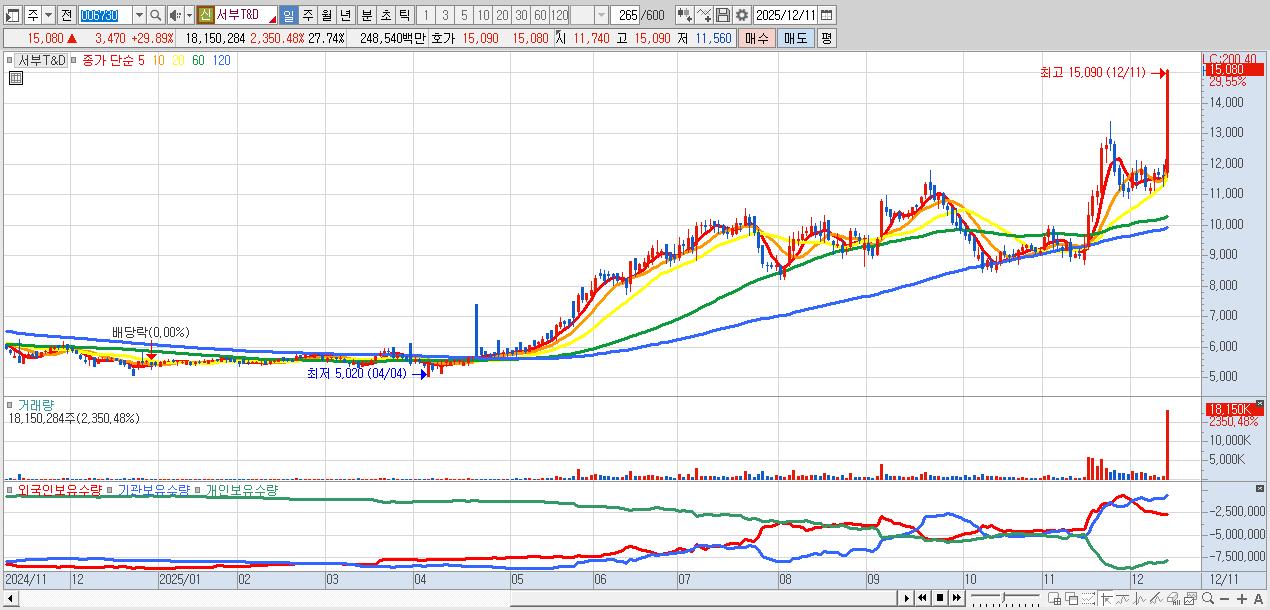Click the 평 button
Viewport: 1270px width, 610px height.
pyautogui.click(x=826, y=38)
